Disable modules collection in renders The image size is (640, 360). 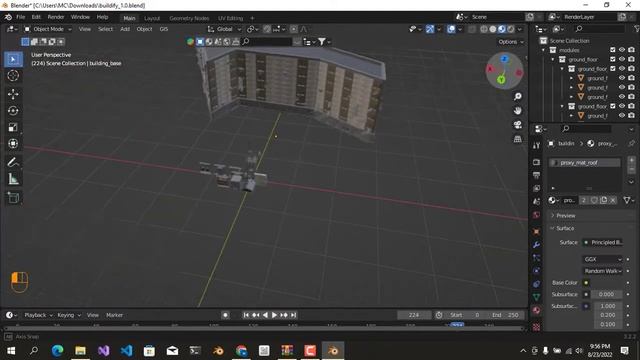[631, 50]
